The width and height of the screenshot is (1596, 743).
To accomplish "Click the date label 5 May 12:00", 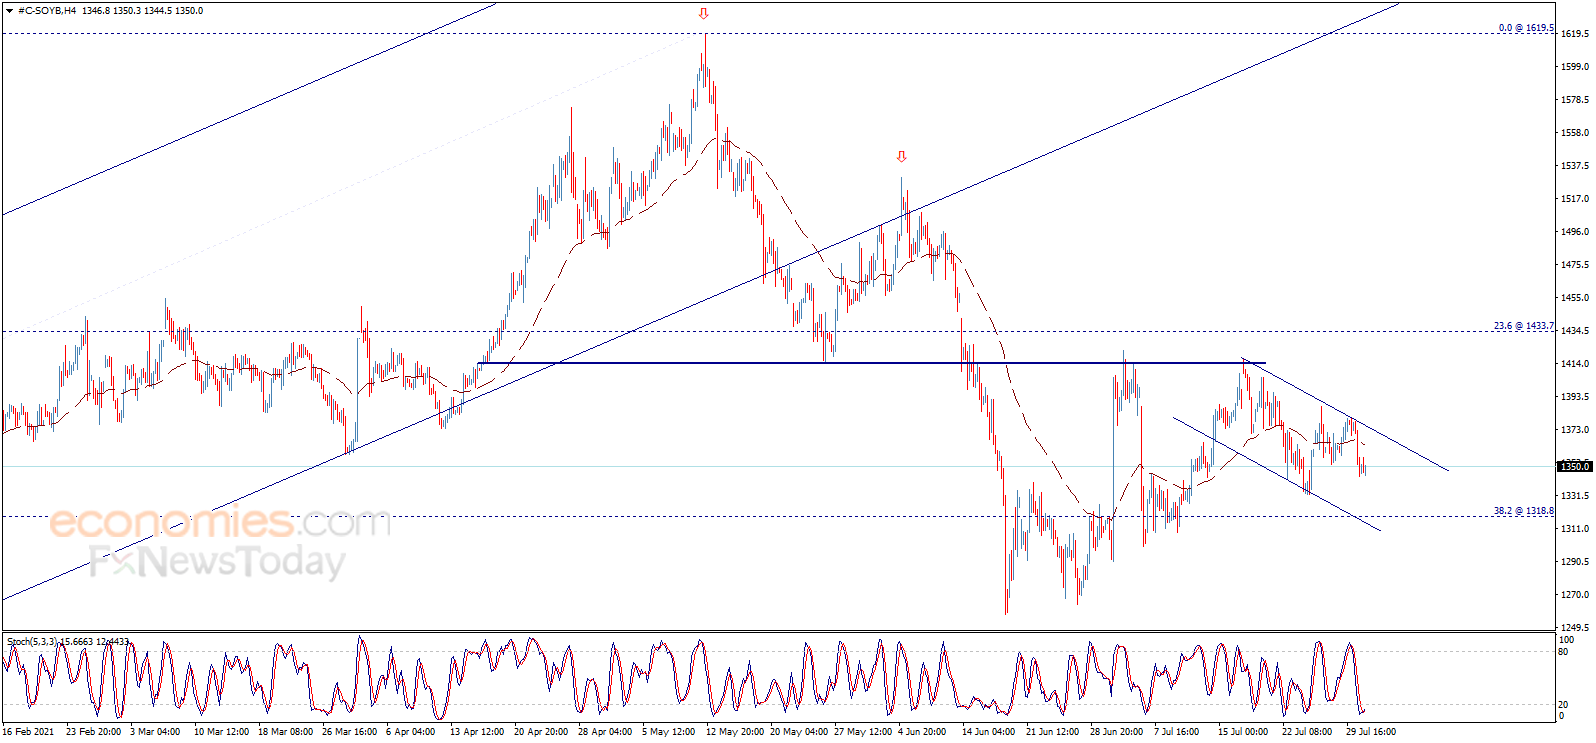I will [x=668, y=732].
